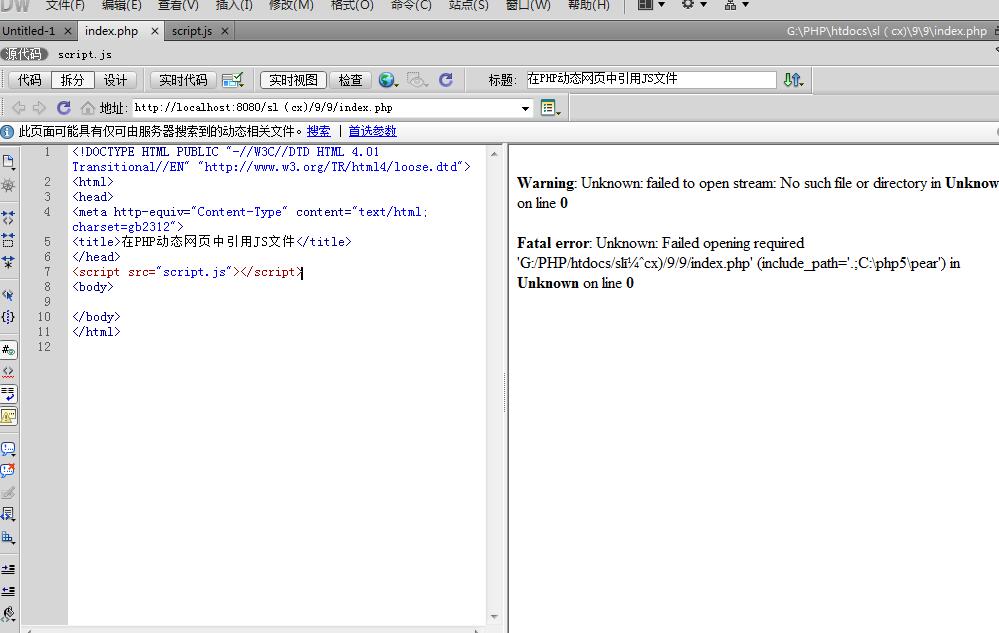Click the info icon in the notice bar
This screenshot has width=999, height=633.
(x=8, y=132)
